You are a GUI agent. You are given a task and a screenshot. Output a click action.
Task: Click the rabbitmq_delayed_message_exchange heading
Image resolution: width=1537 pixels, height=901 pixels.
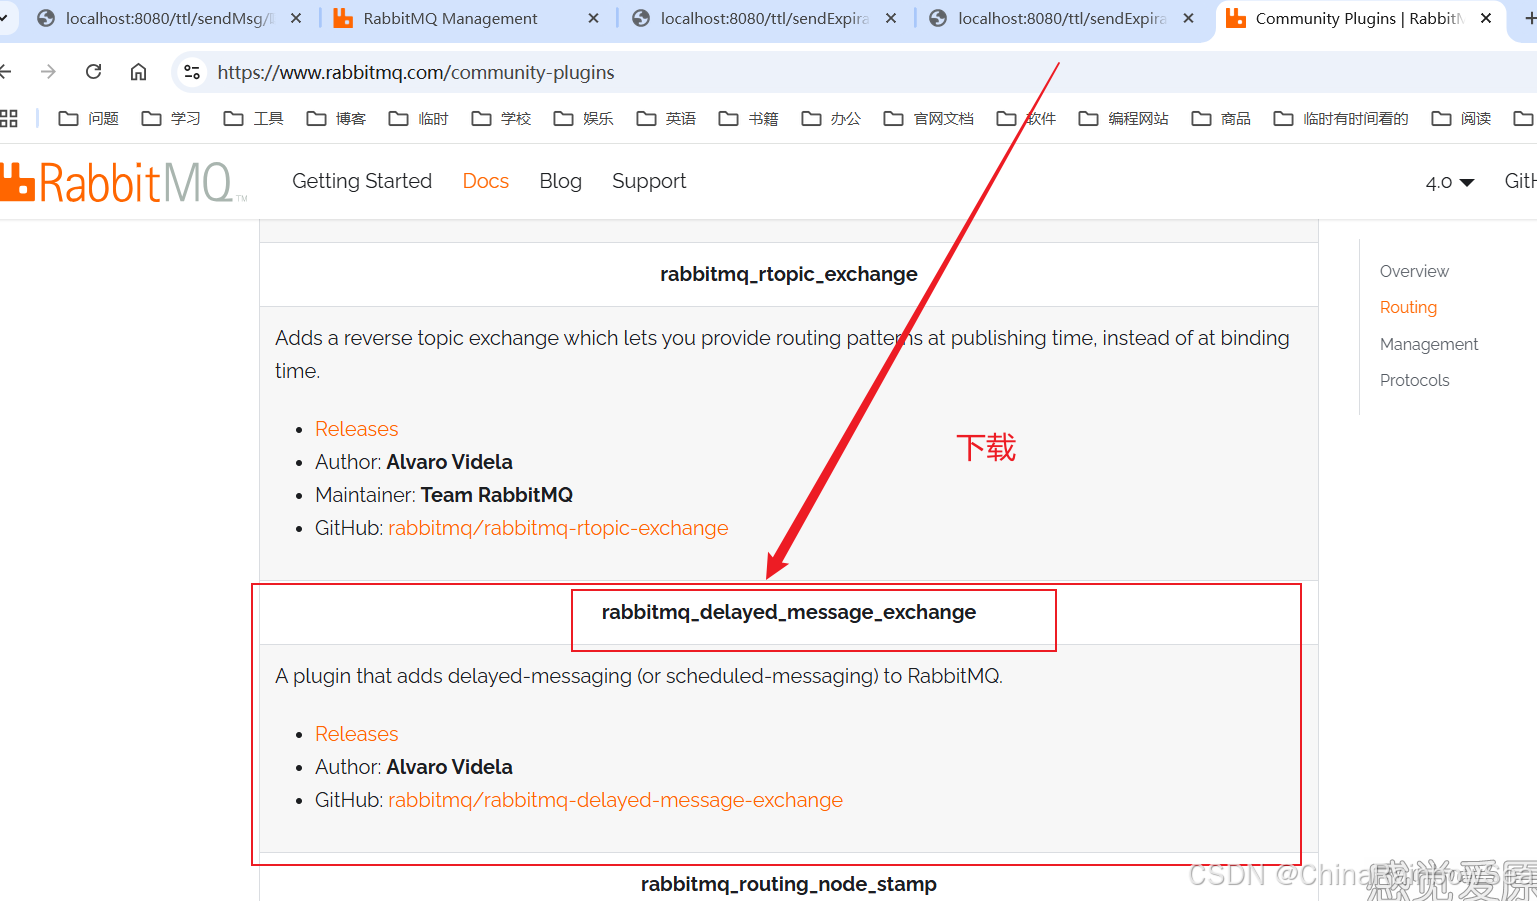coord(789,612)
